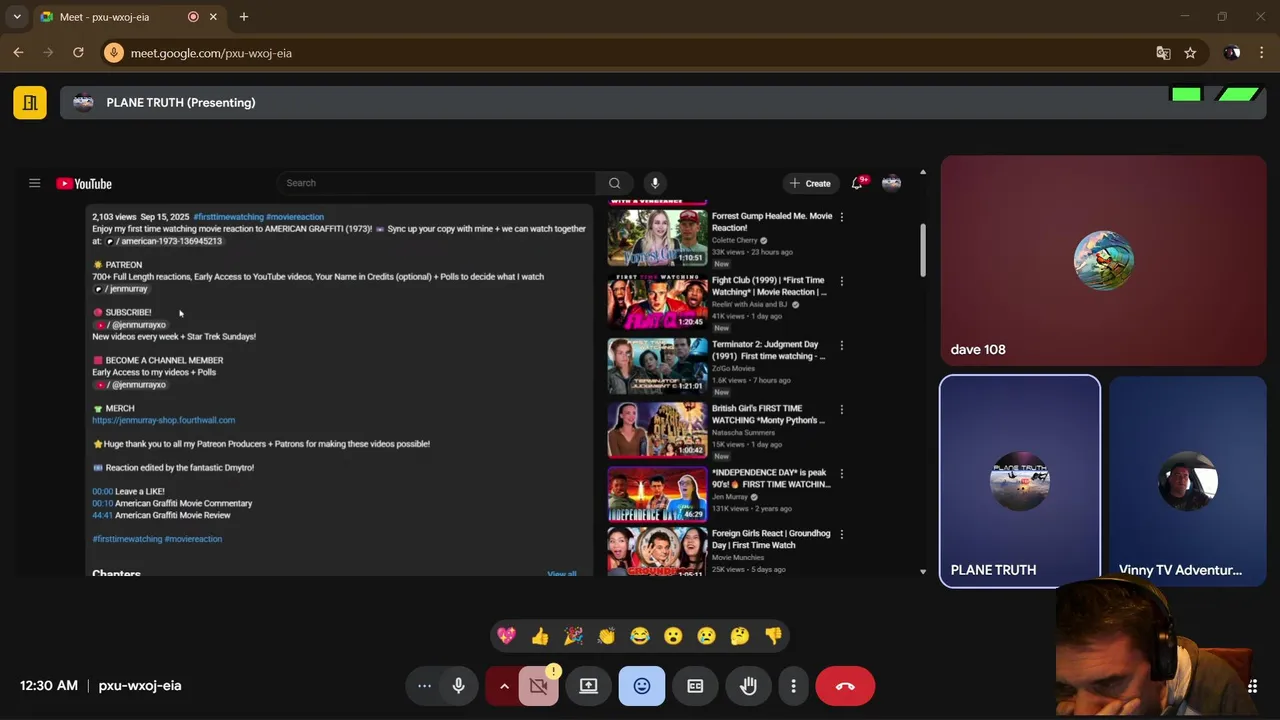This screenshot has width=1280, height=720.
Task: Click the up arrow of presentation scrollbar
Action: (x=922, y=172)
